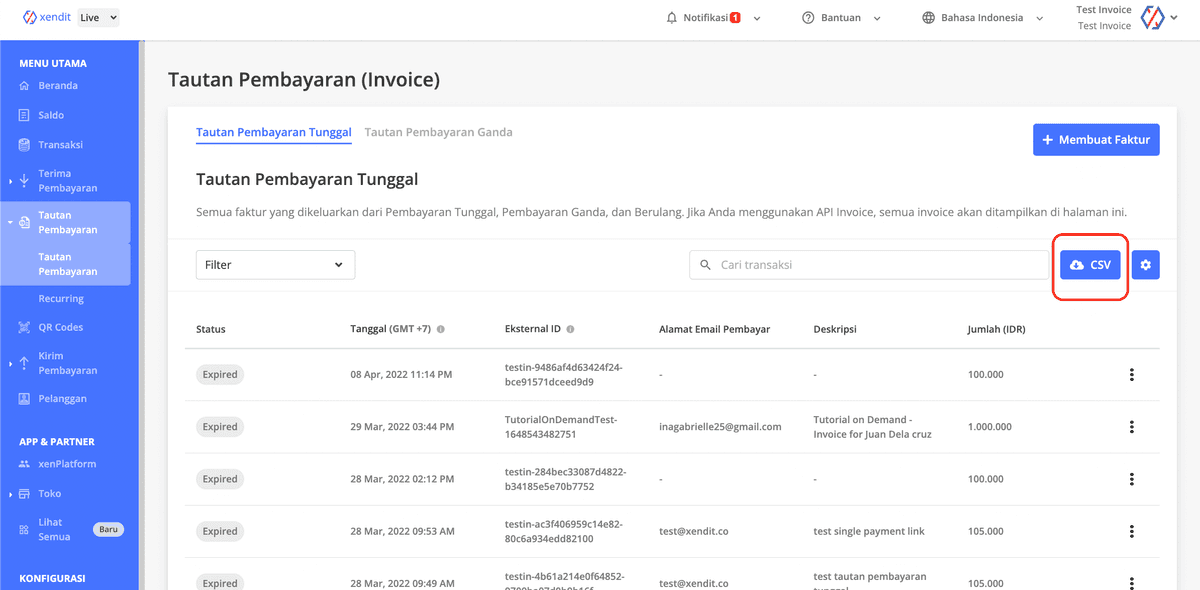
Task: Open three-dot menu for 100.000 invoice from 08 Apr
Action: 1131,375
